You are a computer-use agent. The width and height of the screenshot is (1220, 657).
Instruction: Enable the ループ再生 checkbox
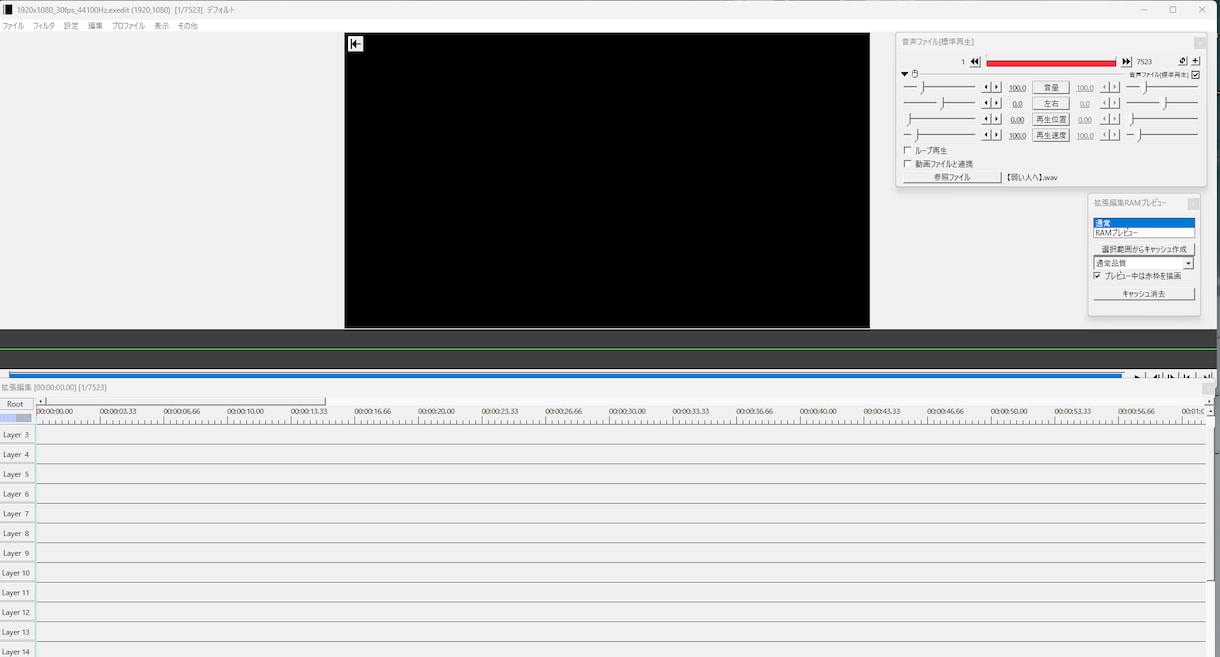coord(908,150)
